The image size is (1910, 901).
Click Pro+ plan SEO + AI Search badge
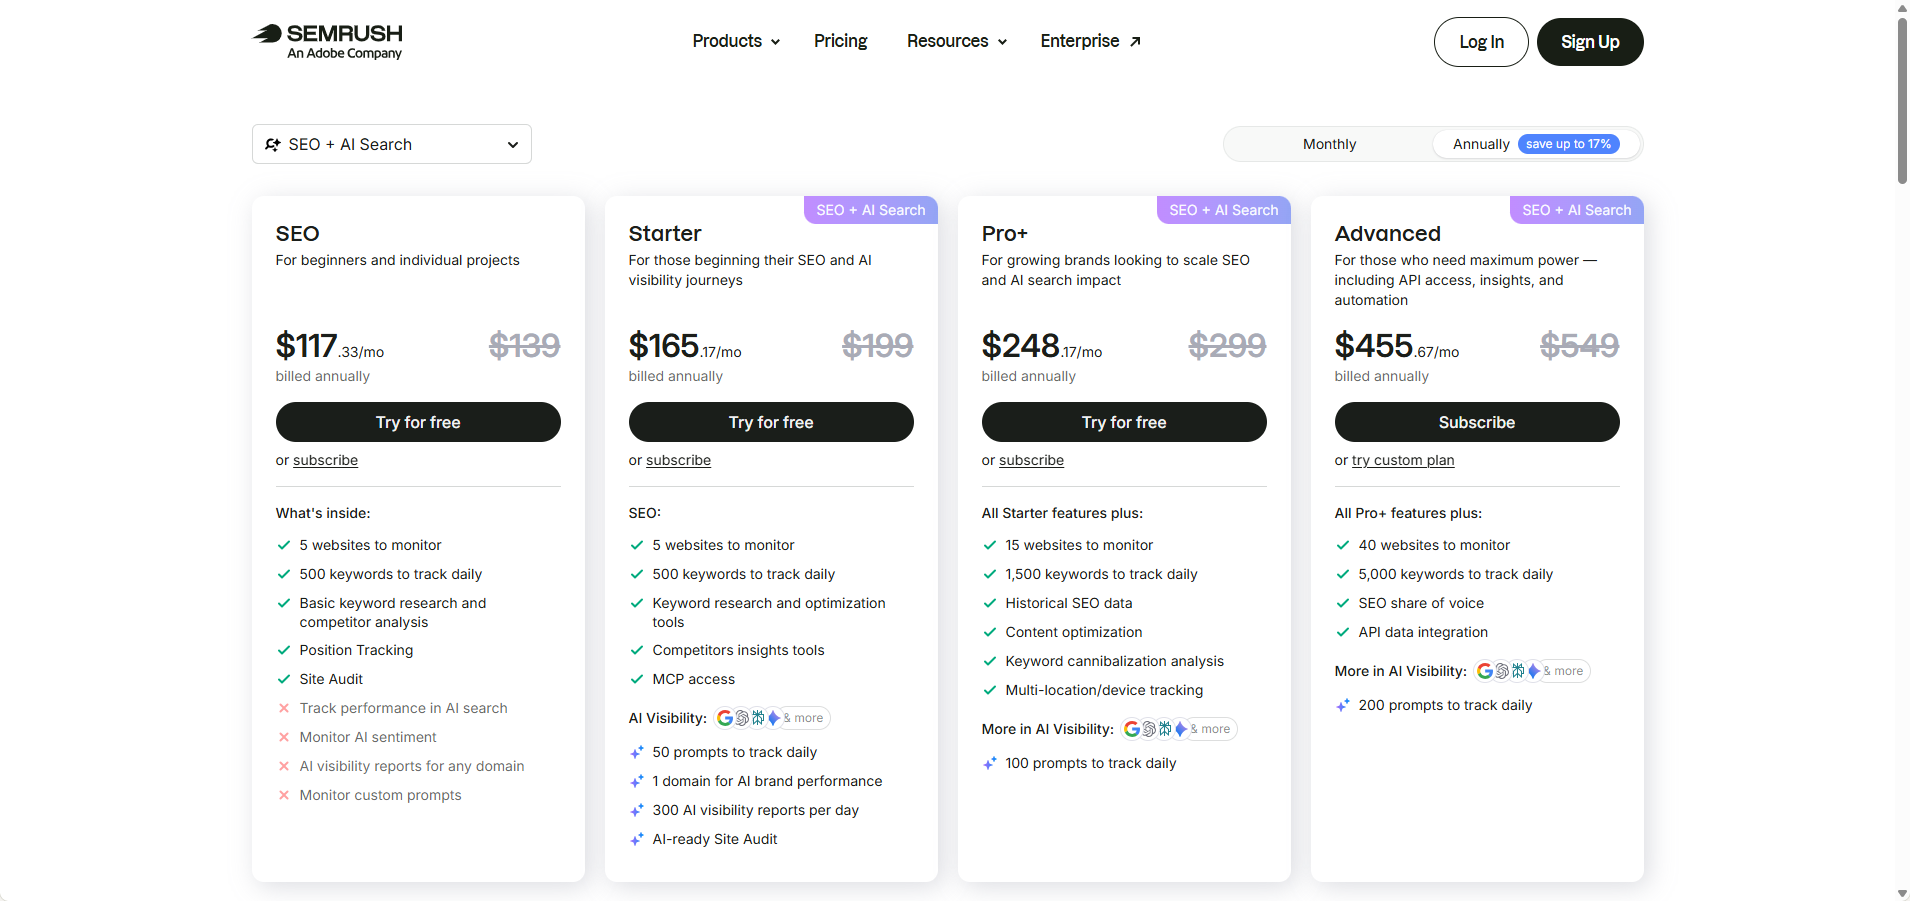[x=1224, y=210]
